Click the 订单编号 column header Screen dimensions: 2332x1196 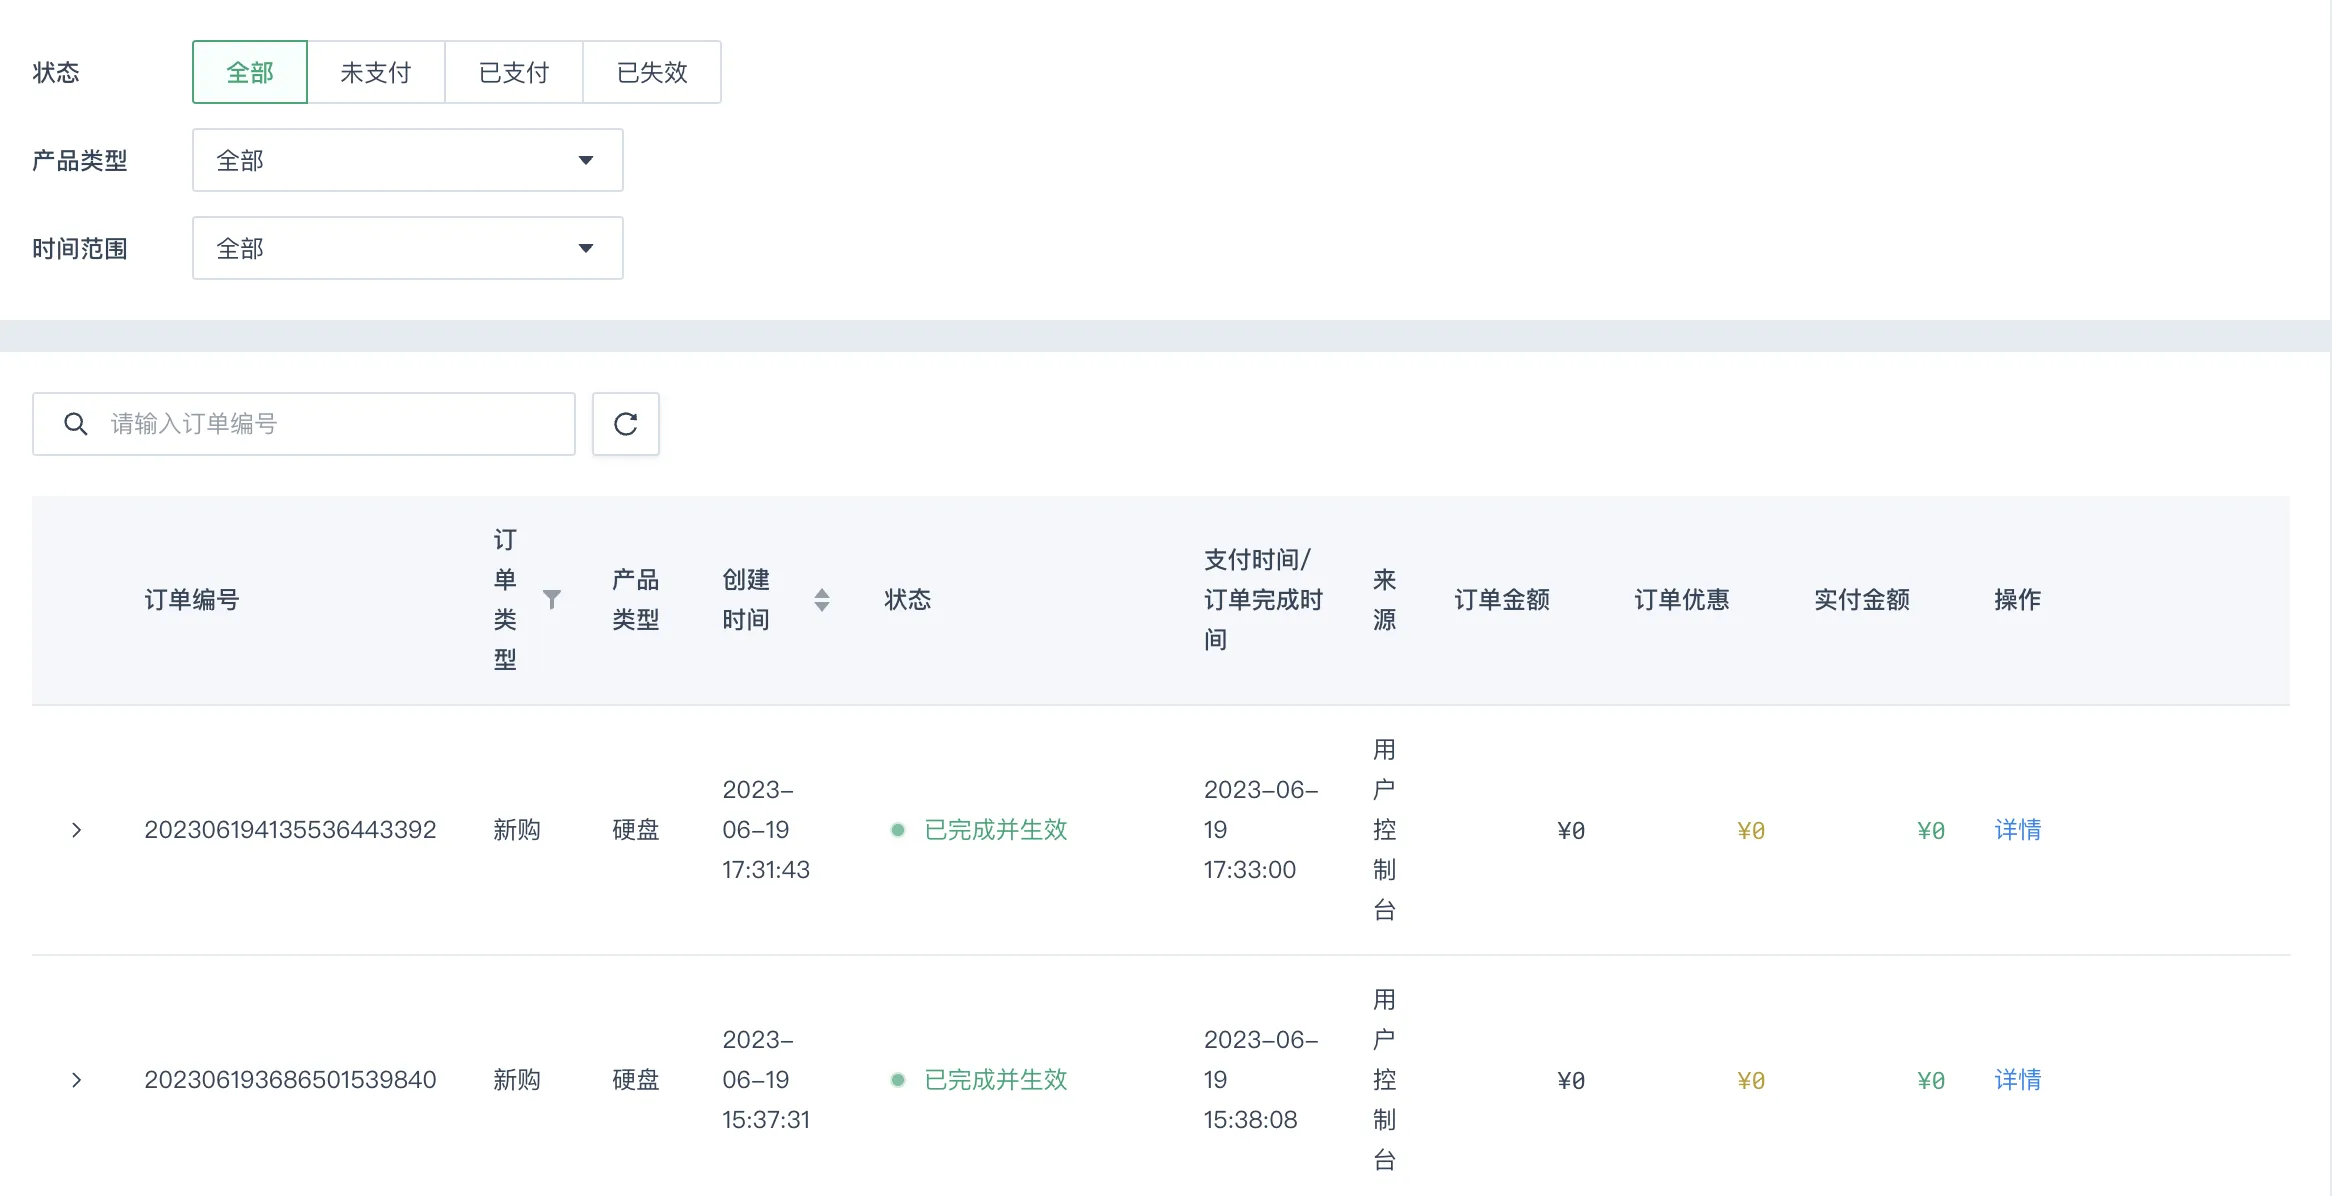click(x=192, y=600)
